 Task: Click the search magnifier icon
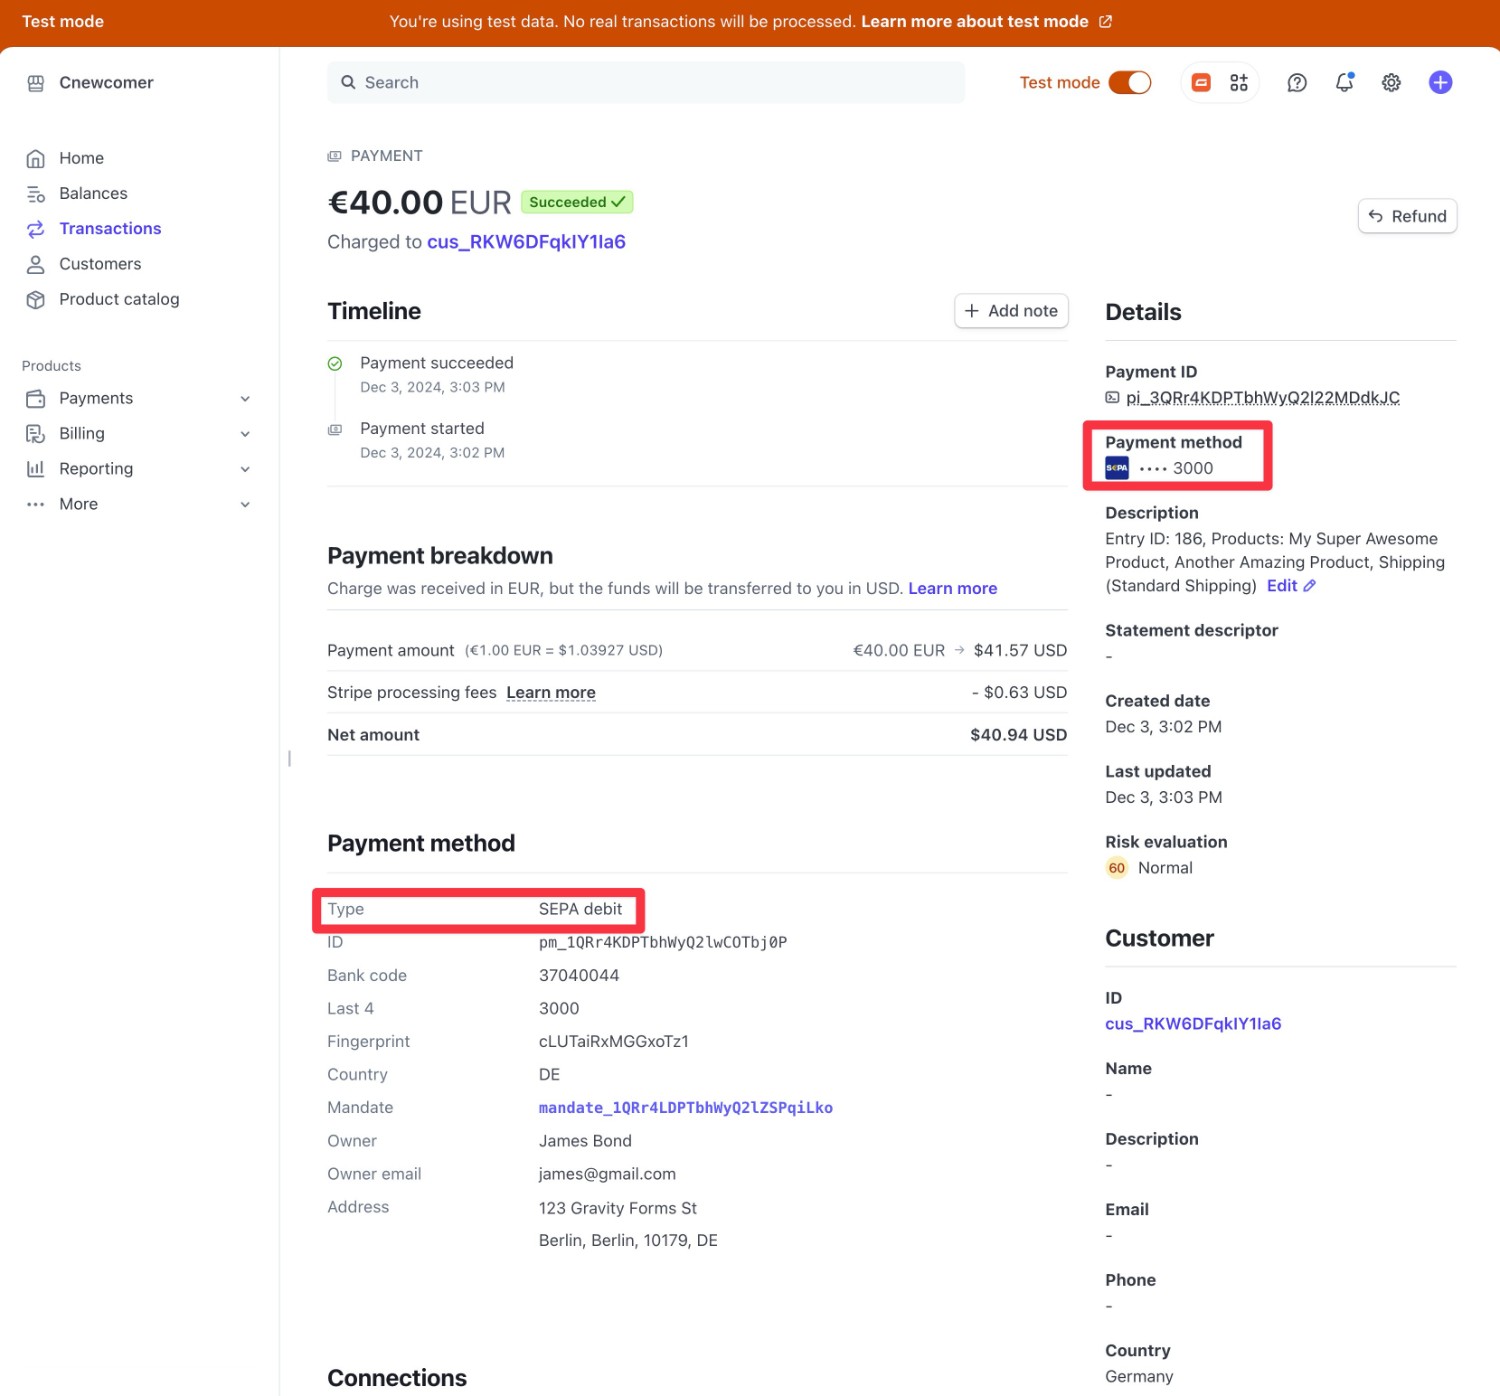348,83
